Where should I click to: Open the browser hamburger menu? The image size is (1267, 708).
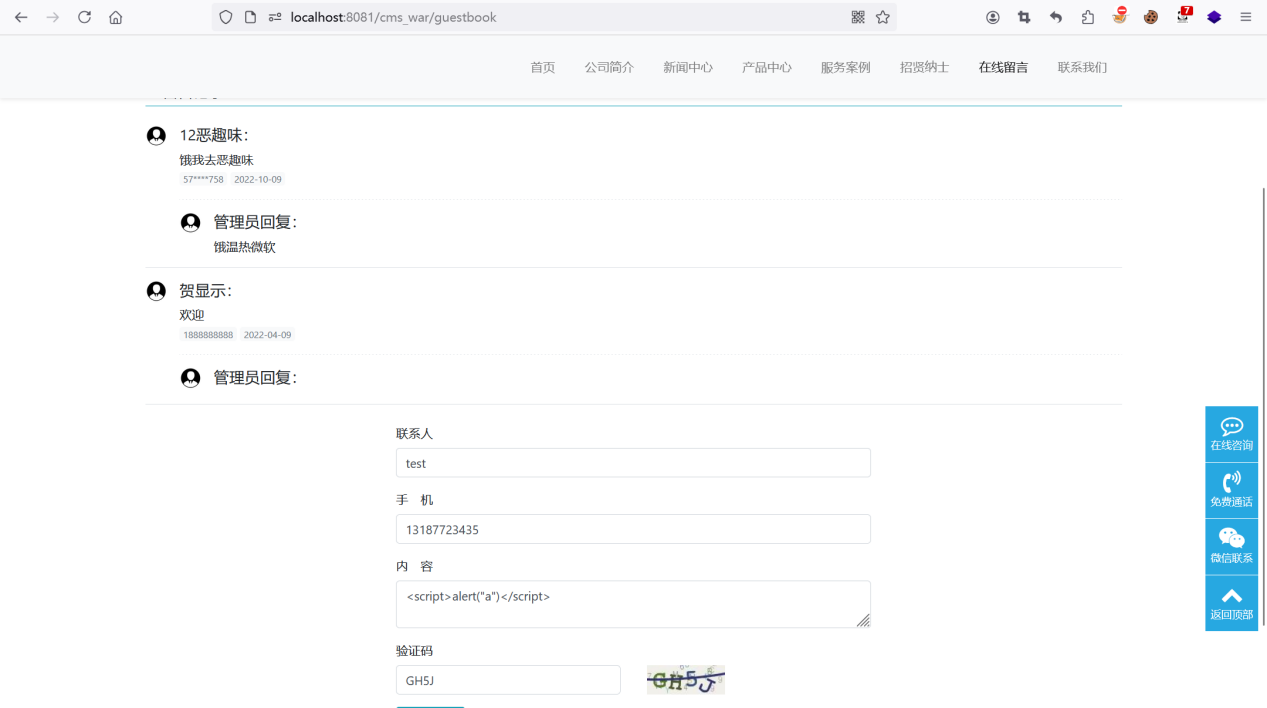click(1246, 17)
